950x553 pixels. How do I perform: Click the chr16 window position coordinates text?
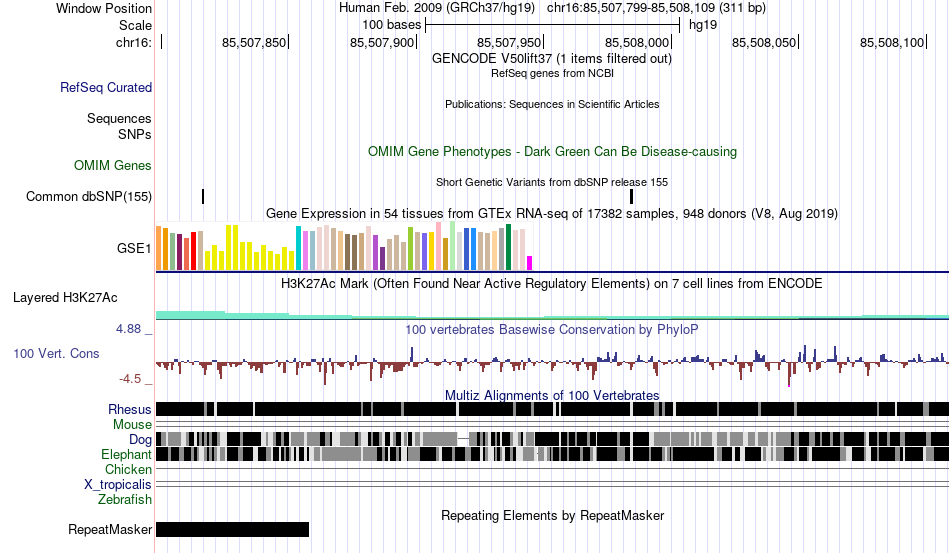tap(656, 8)
